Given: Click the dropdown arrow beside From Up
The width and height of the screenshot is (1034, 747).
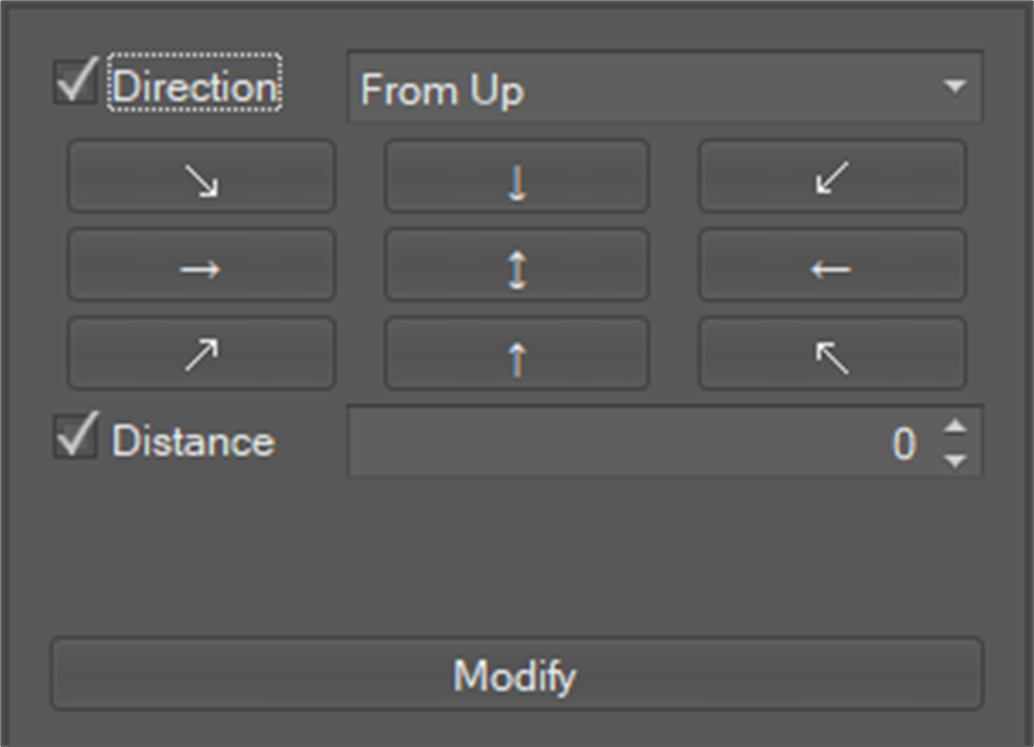Looking at the screenshot, I should click(955, 87).
